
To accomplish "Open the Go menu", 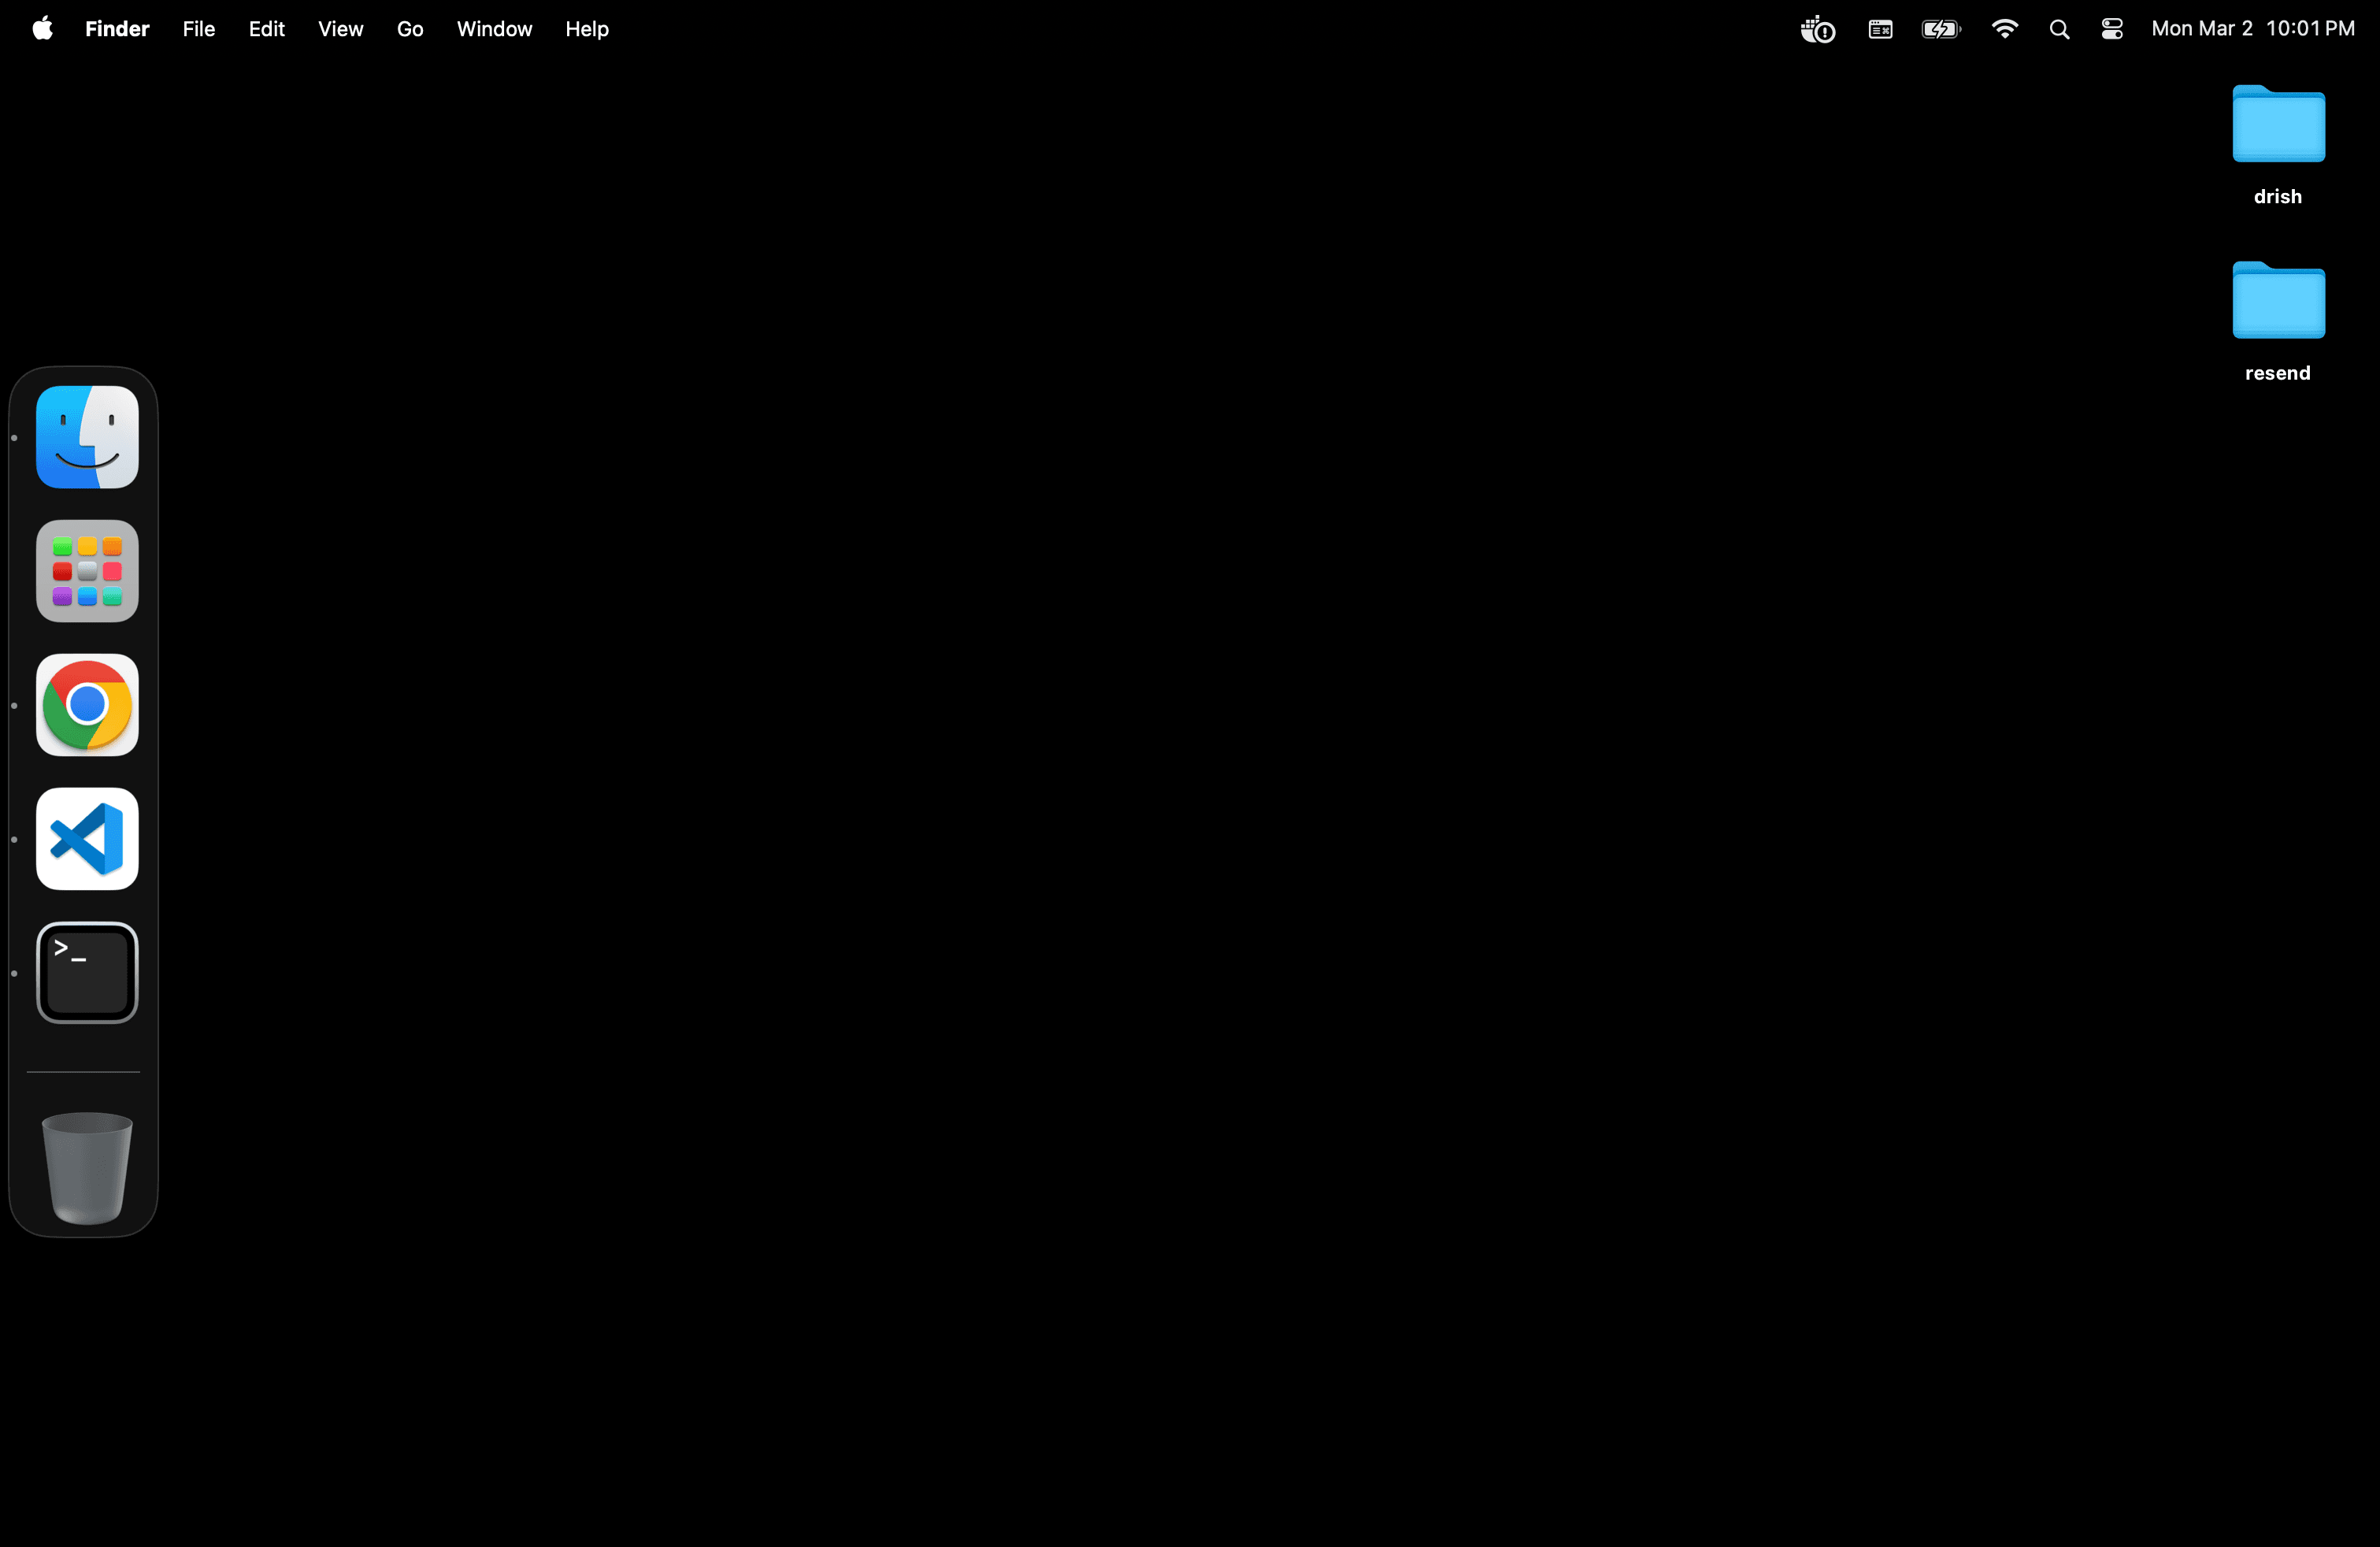I will (x=410, y=28).
